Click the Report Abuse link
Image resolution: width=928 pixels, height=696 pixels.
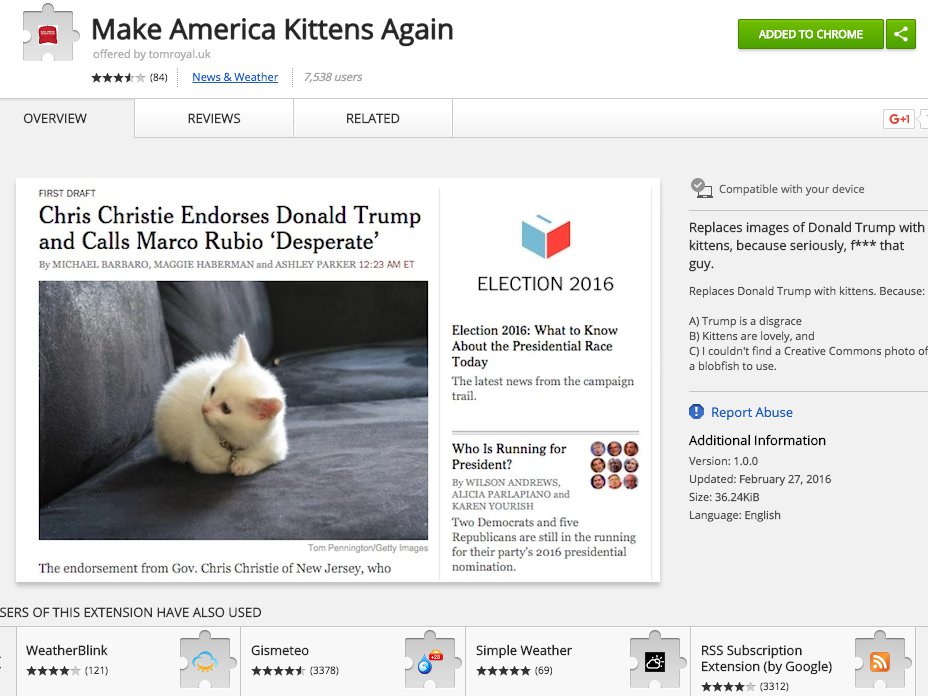pos(752,413)
